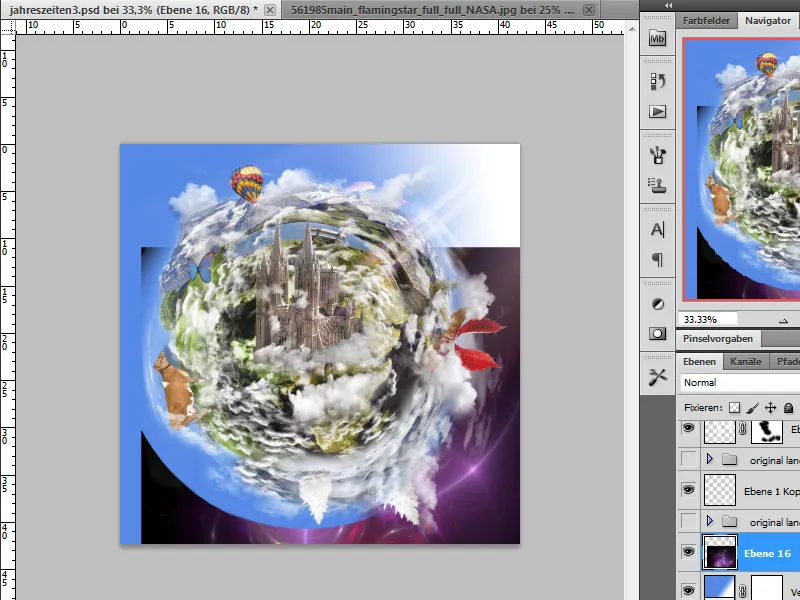The height and width of the screenshot is (600, 800).
Task: Open the Brush panel icon
Action: (657, 155)
